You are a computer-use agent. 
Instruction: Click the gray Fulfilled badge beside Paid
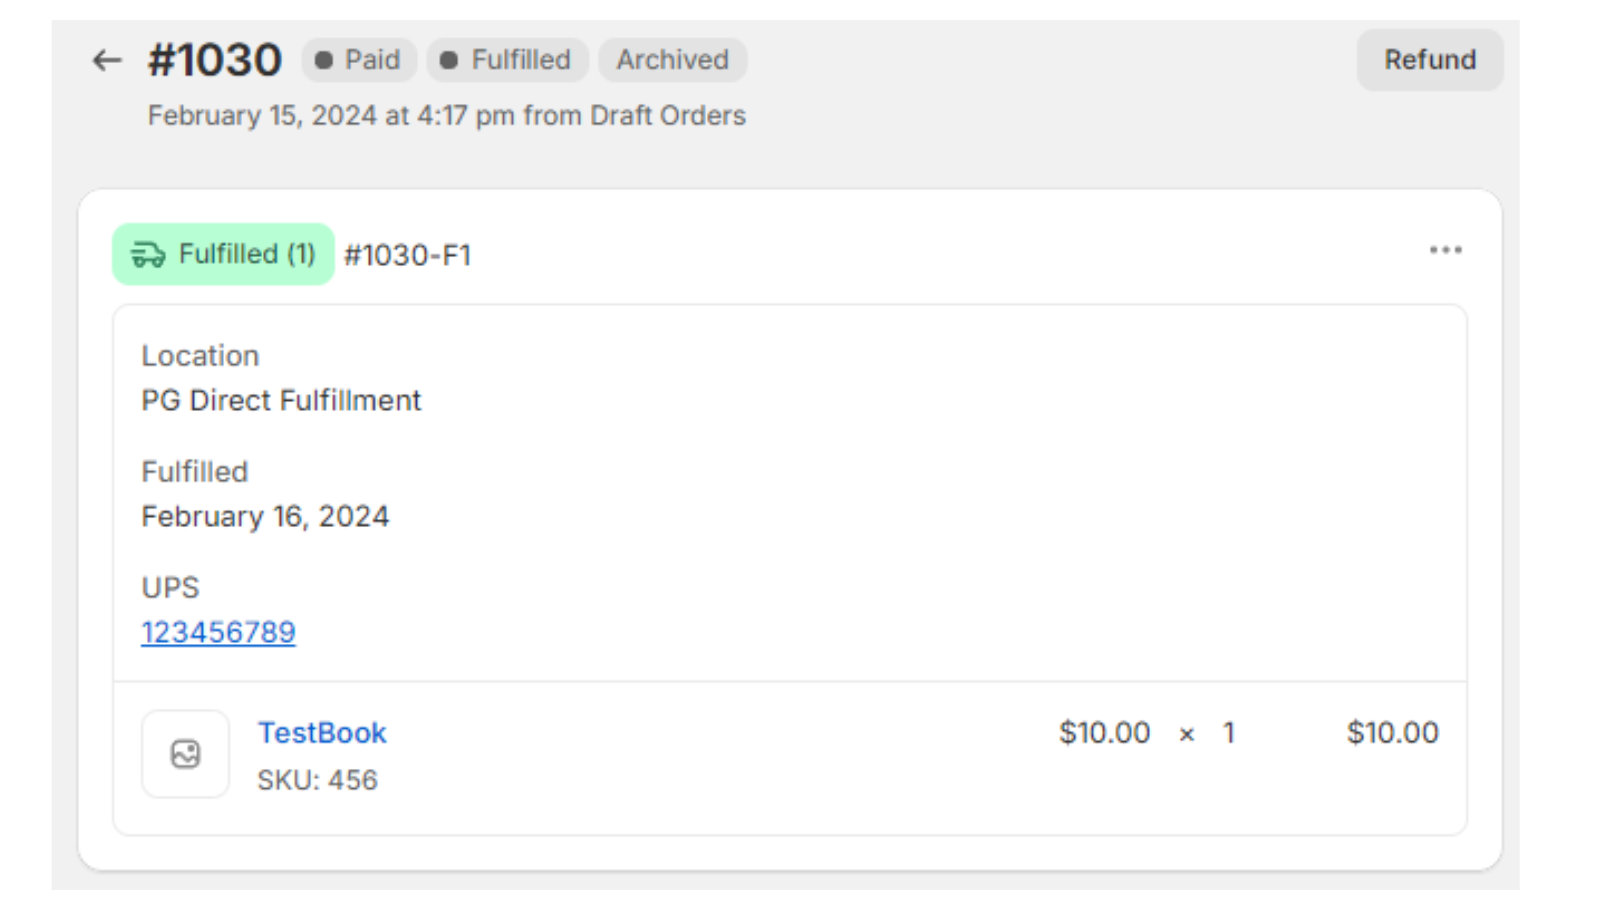coord(508,60)
